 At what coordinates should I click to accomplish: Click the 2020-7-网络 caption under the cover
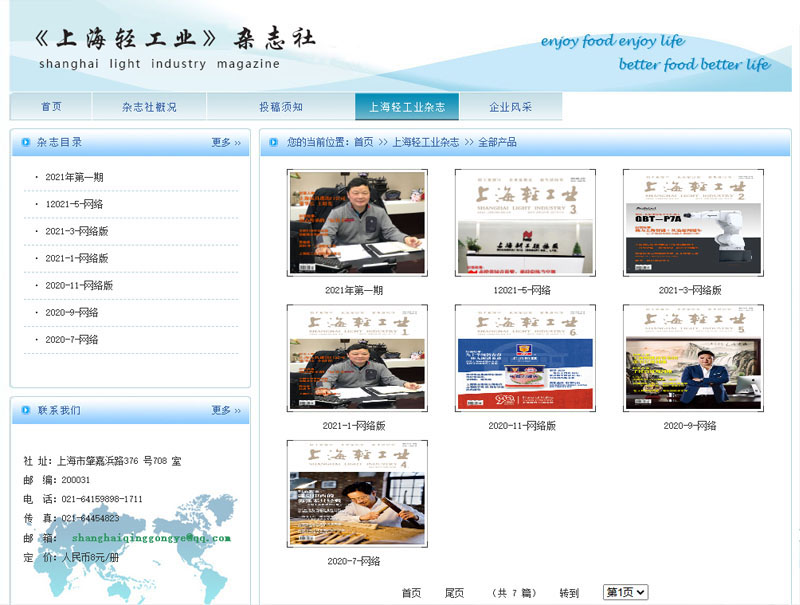pyautogui.click(x=354, y=561)
